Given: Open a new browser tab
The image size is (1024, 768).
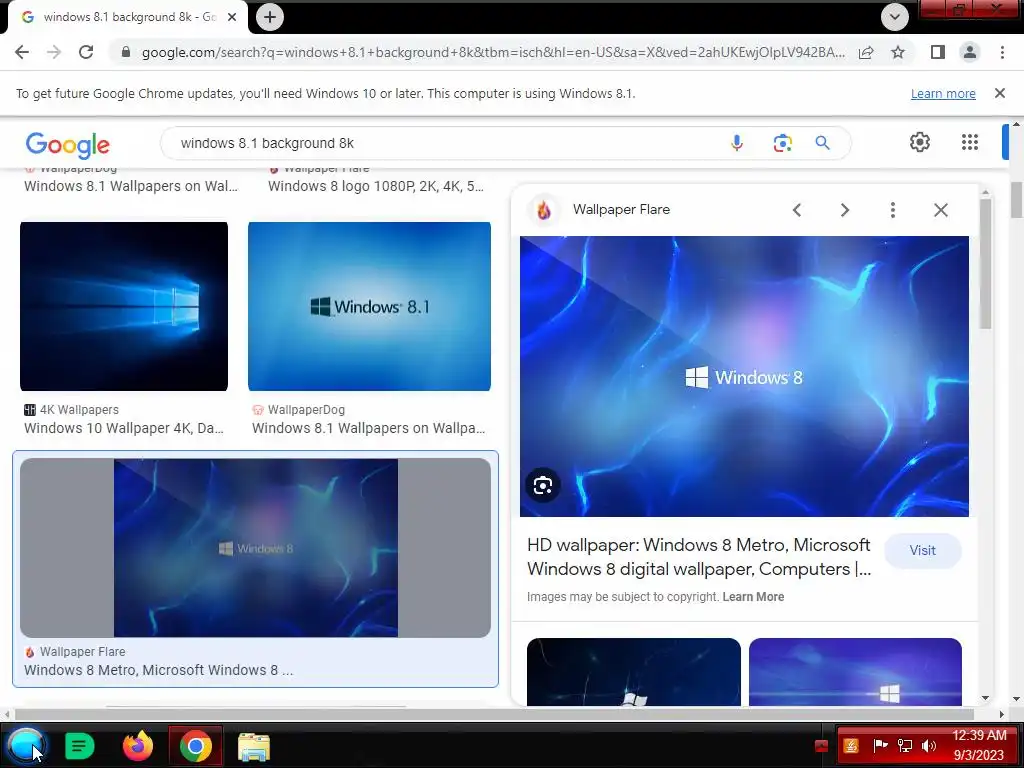Looking at the screenshot, I should pos(270,17).
